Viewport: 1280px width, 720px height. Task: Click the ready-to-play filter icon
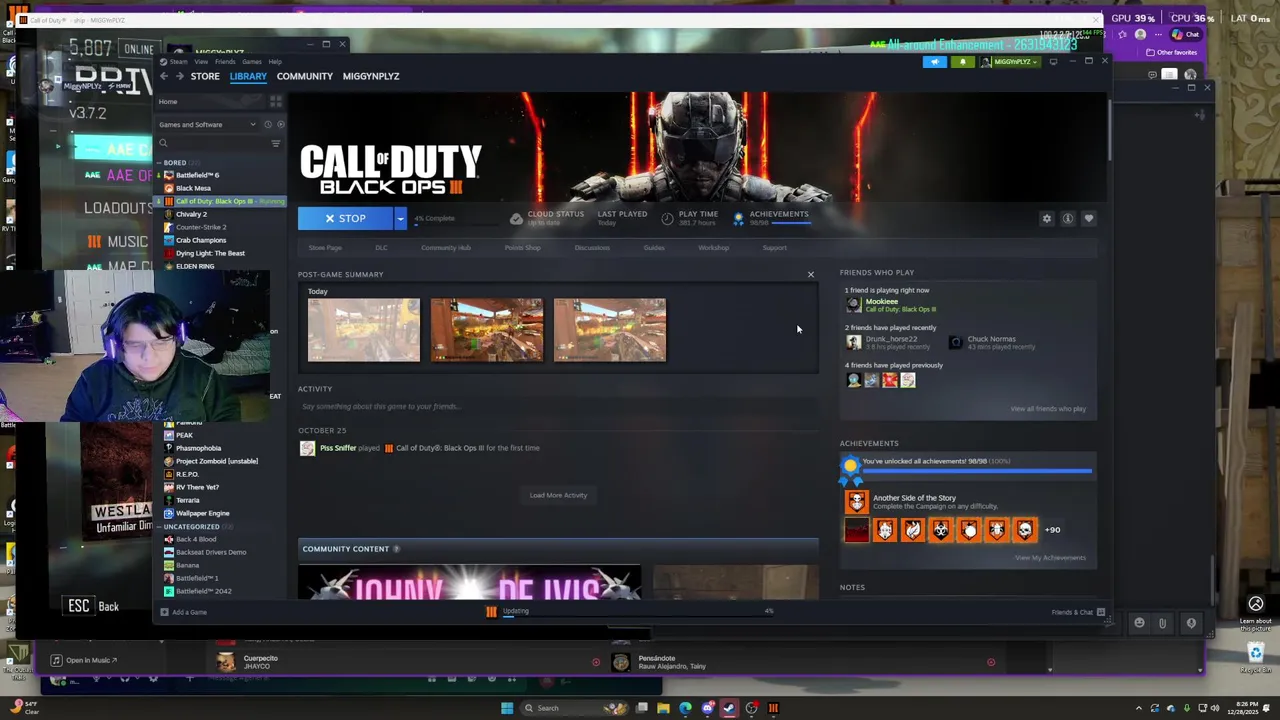(280, 124)
